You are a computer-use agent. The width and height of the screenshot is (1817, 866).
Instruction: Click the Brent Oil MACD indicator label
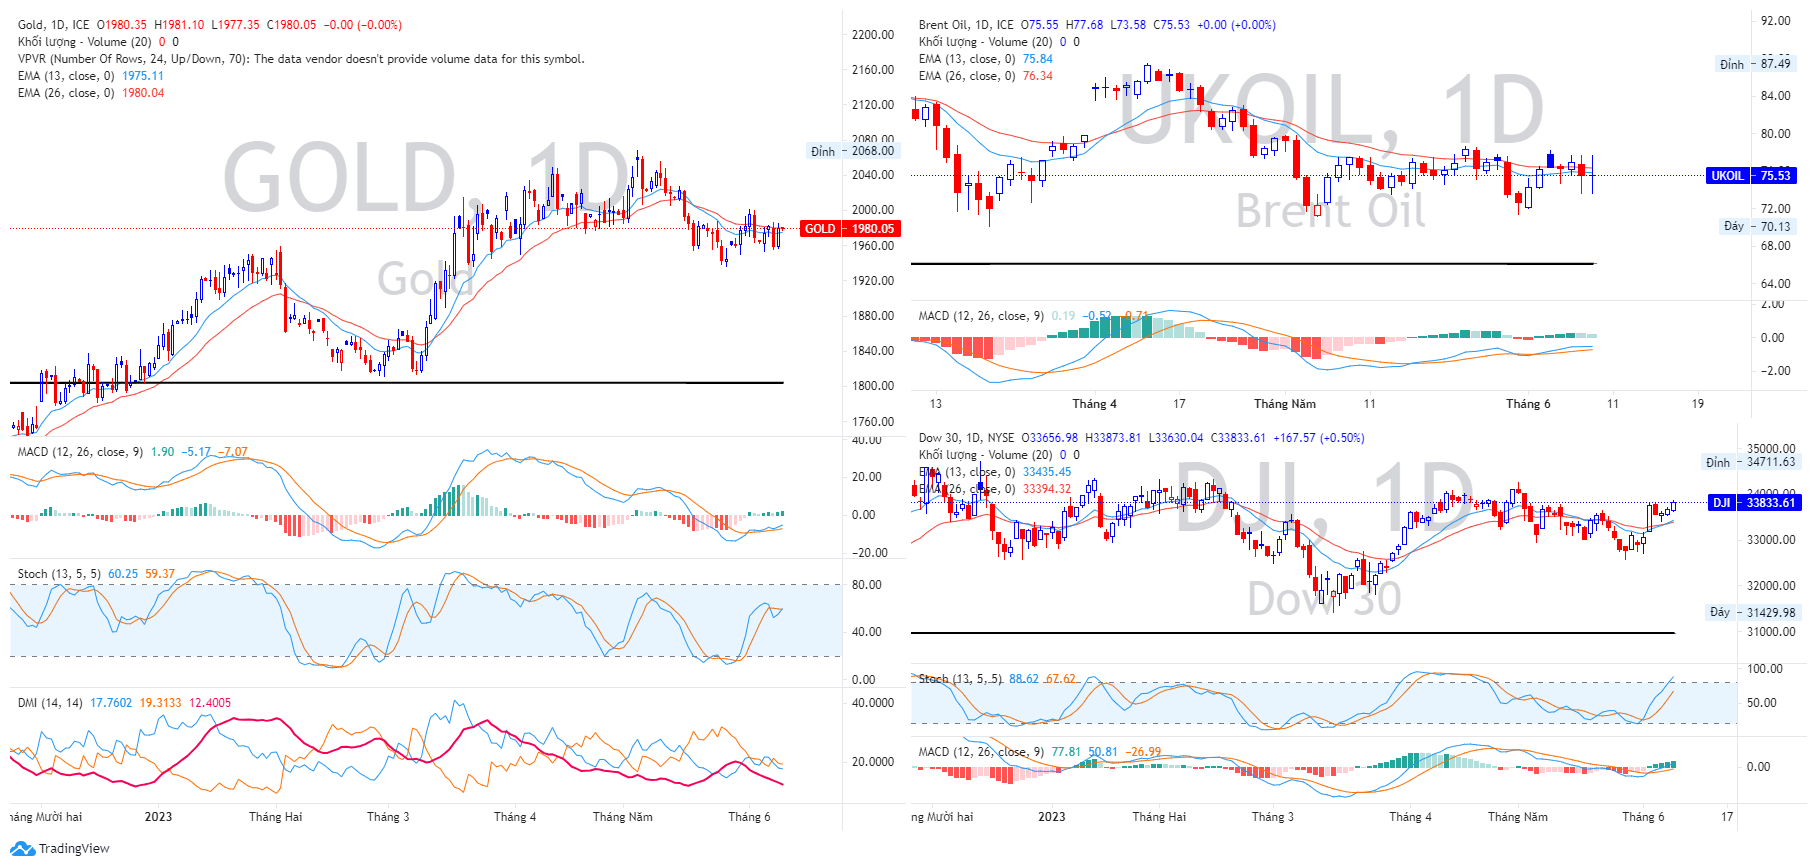point(980,316)
